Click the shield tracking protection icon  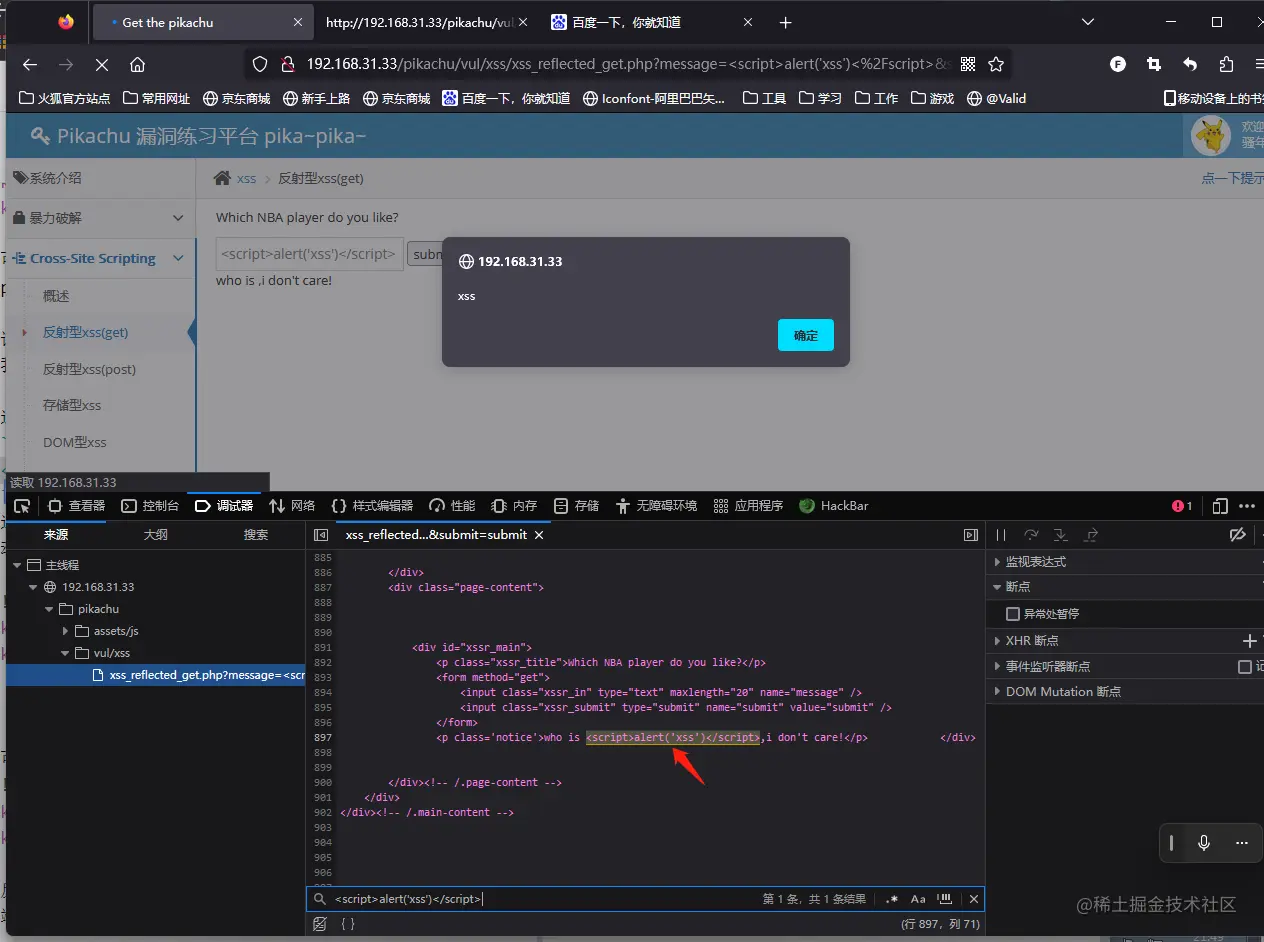[260, 64]
